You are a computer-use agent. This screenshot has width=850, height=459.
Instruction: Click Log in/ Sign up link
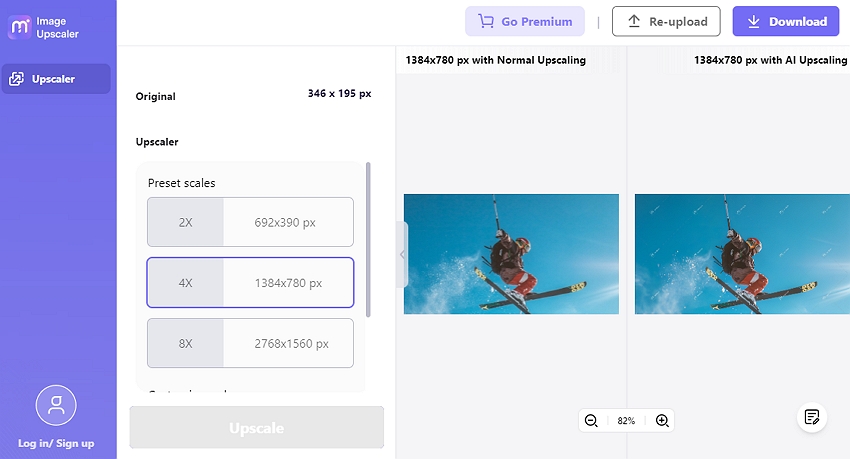56,443
